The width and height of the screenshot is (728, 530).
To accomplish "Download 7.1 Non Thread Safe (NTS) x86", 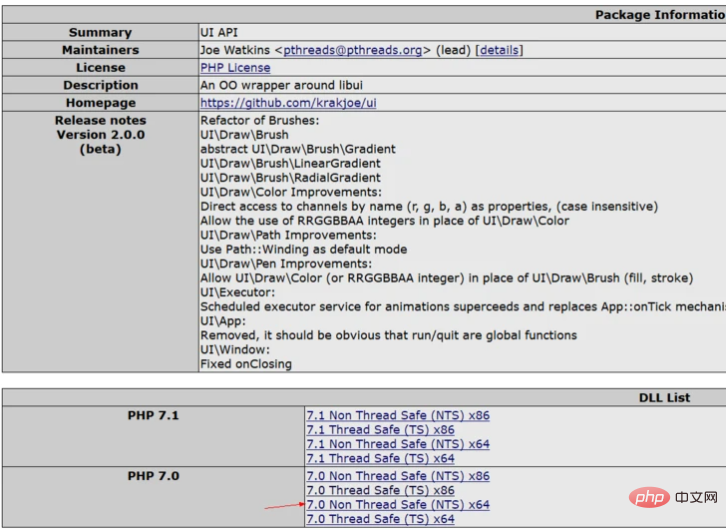I will pyautogui.click(x=398, y=416).
